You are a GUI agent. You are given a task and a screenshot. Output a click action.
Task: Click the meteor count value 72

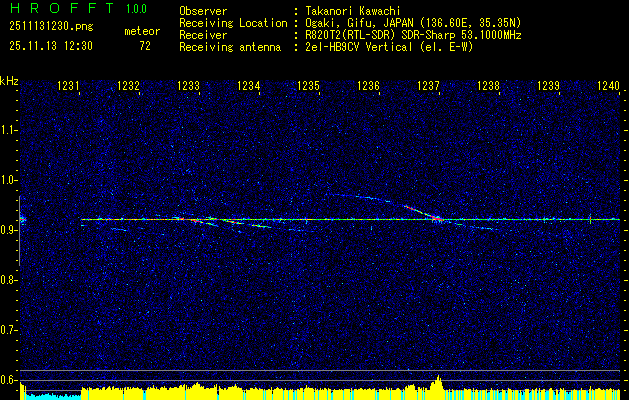click(x=145, y=46)
